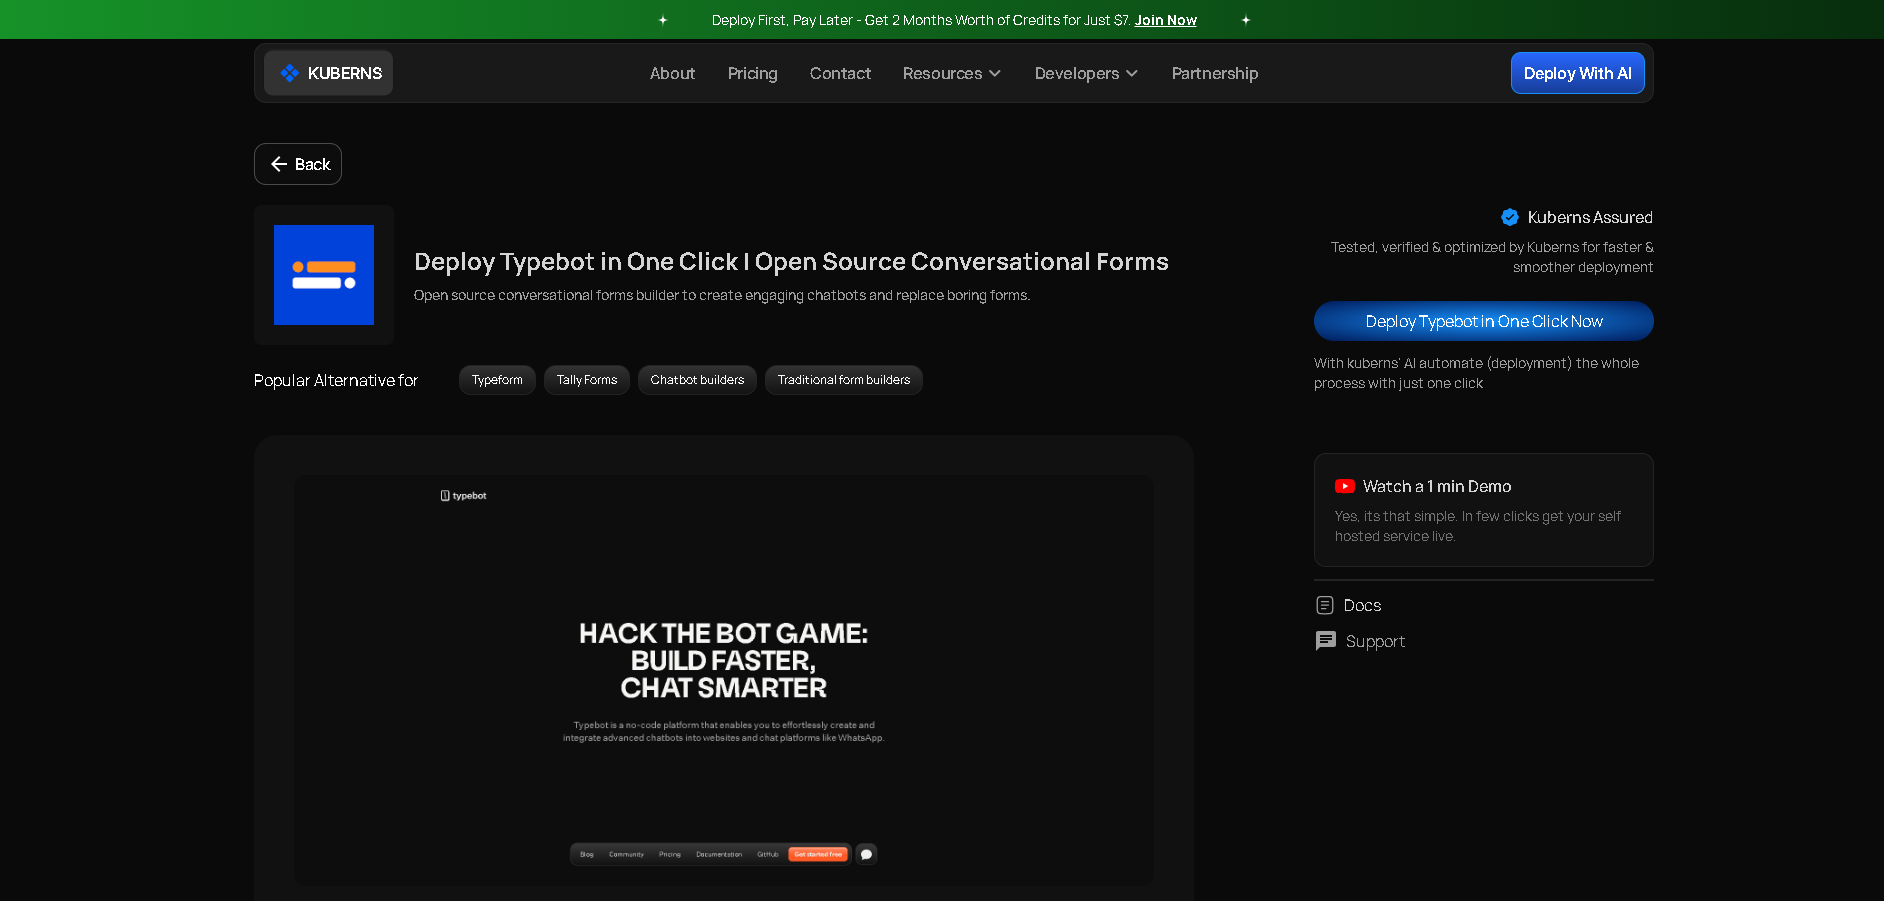Image resolution: width=1884 pixels, height=901 pixels.
Task: Open the About page
Action: pos(672,73)
